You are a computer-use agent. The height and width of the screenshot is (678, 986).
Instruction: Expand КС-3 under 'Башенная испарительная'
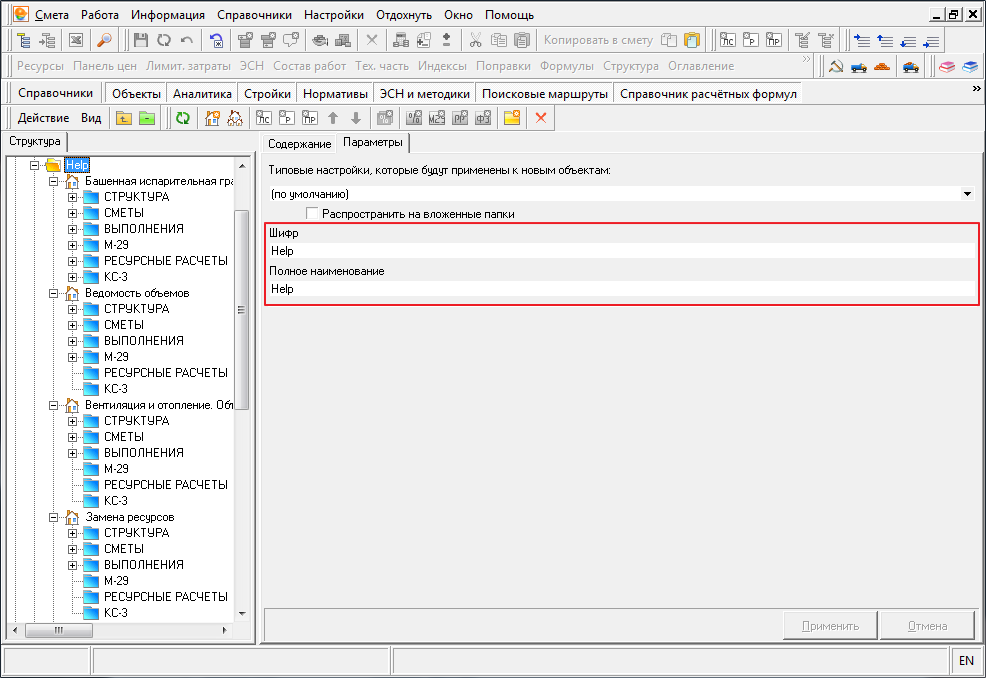pos(72,277)
